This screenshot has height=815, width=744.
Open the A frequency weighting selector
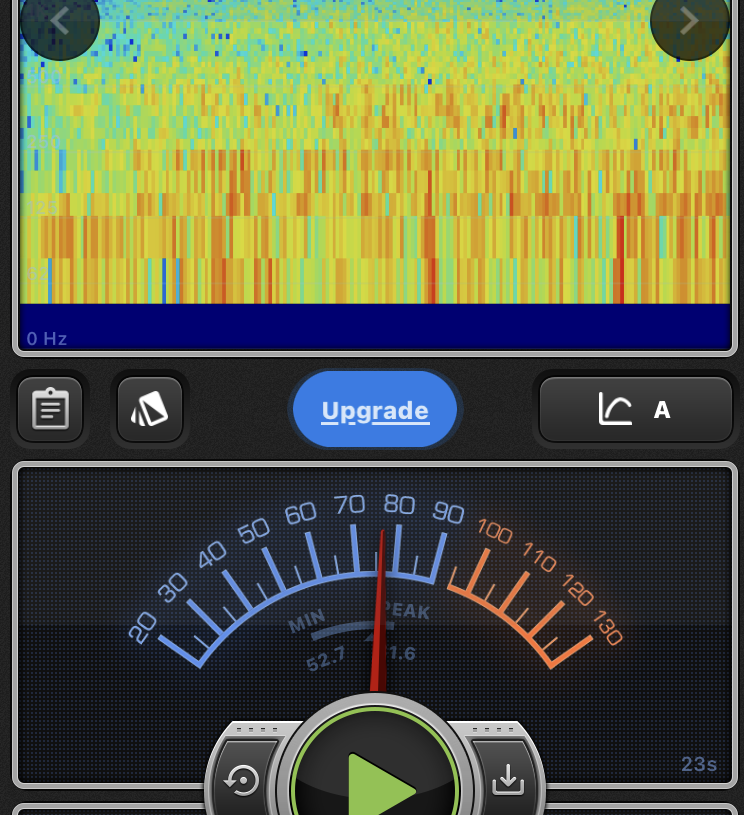661,409
